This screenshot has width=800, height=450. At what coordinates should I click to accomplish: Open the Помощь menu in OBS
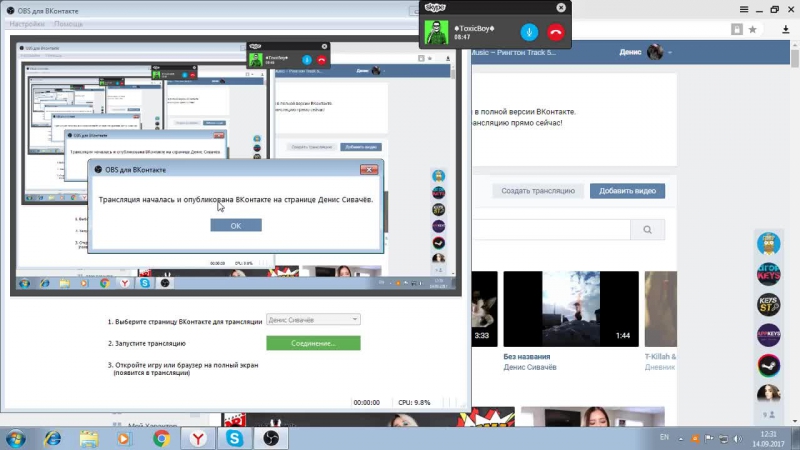68,24
